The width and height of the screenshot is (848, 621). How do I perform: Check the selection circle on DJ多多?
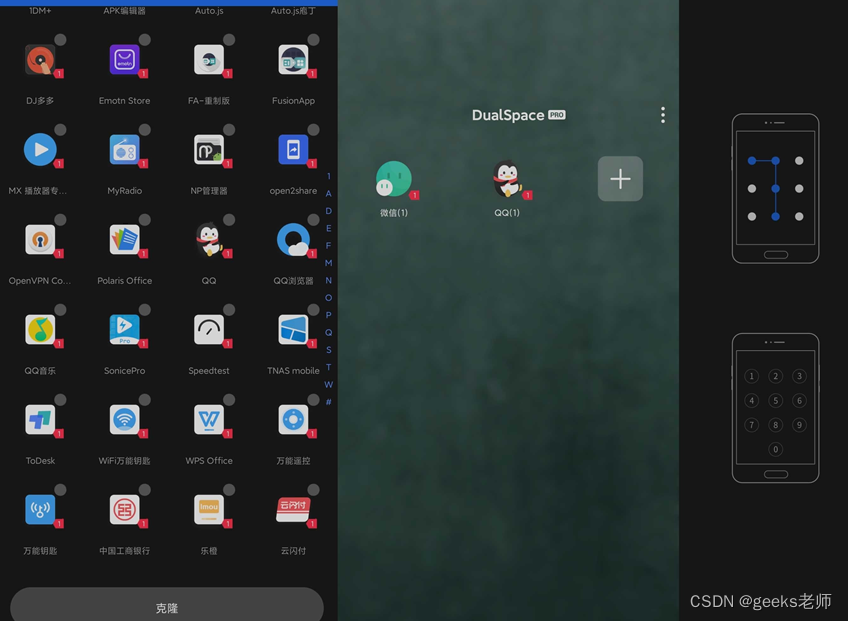(x=61, y=39)
